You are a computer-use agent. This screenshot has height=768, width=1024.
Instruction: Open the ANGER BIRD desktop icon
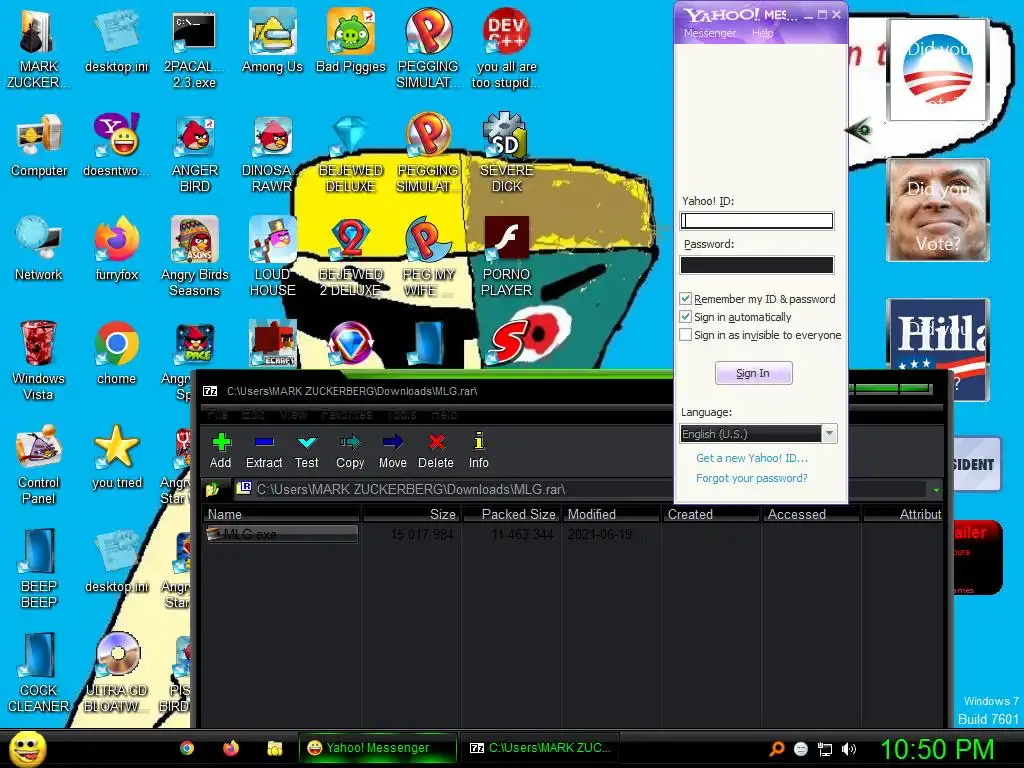[x=195, y=153]
